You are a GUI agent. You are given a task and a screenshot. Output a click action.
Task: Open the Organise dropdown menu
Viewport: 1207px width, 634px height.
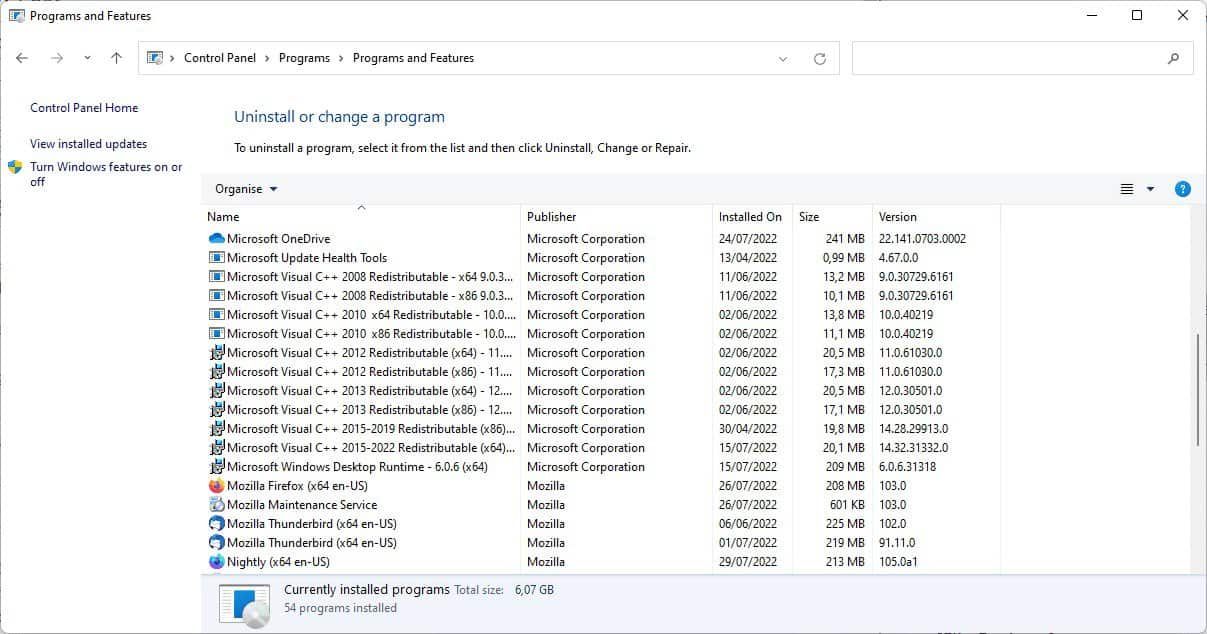246,189
